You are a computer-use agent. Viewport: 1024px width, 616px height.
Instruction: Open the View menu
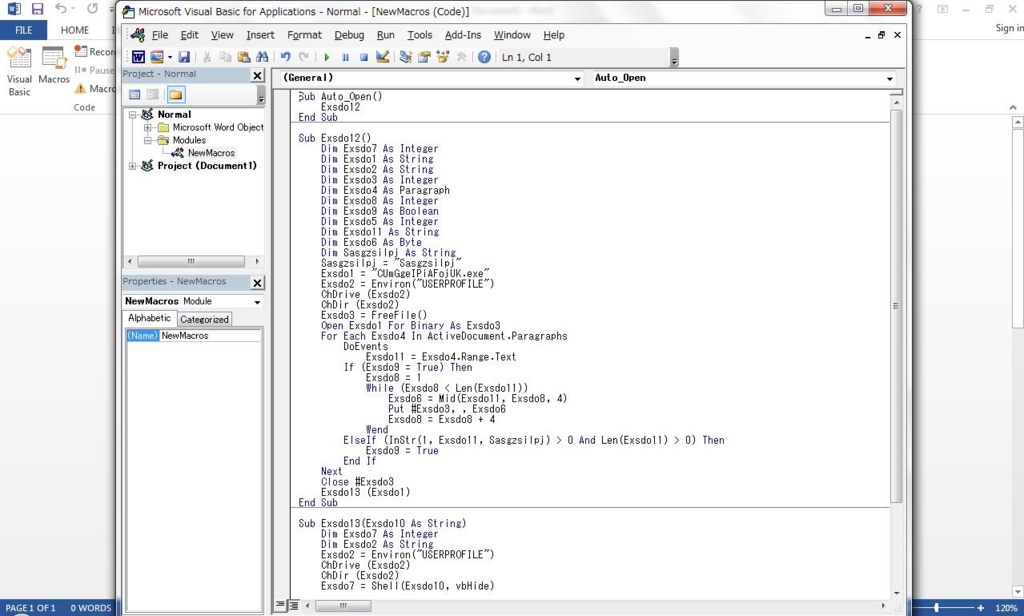222,35
